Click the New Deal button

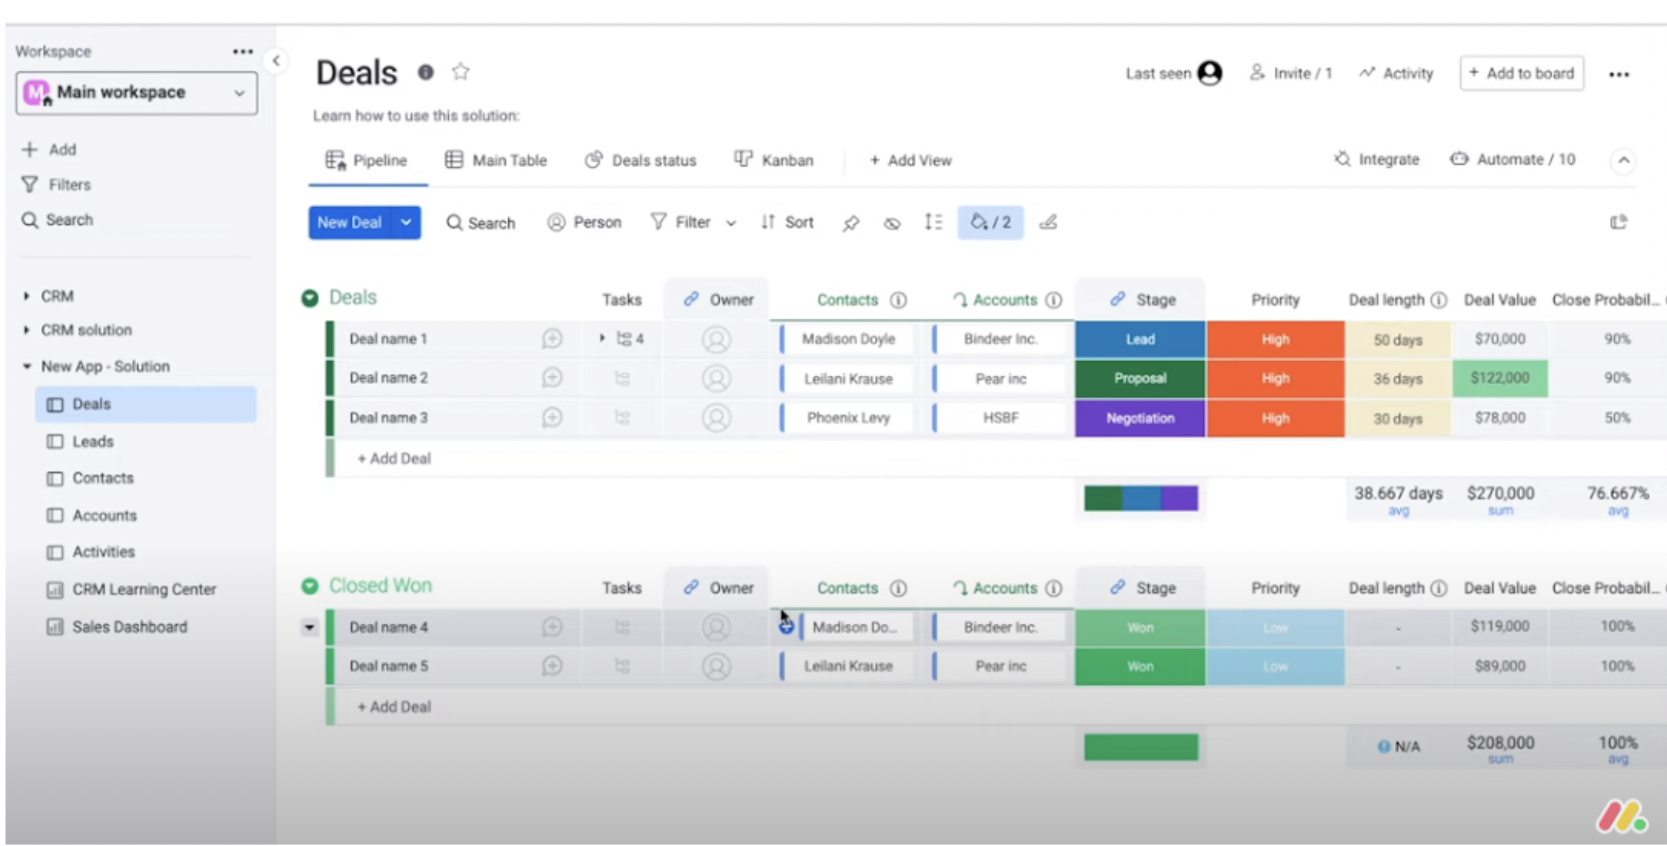350,222
